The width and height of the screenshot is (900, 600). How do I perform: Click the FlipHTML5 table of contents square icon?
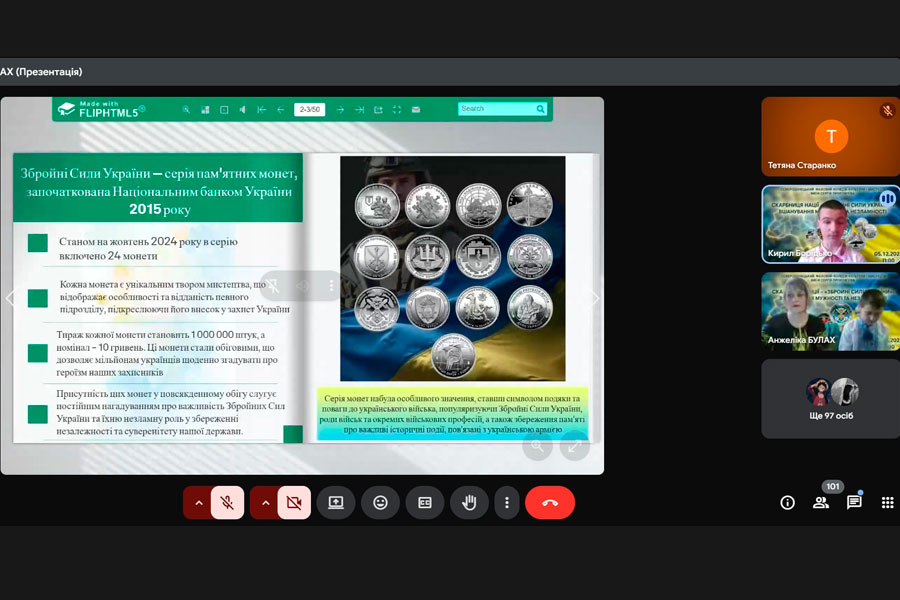tap(224, 109)
